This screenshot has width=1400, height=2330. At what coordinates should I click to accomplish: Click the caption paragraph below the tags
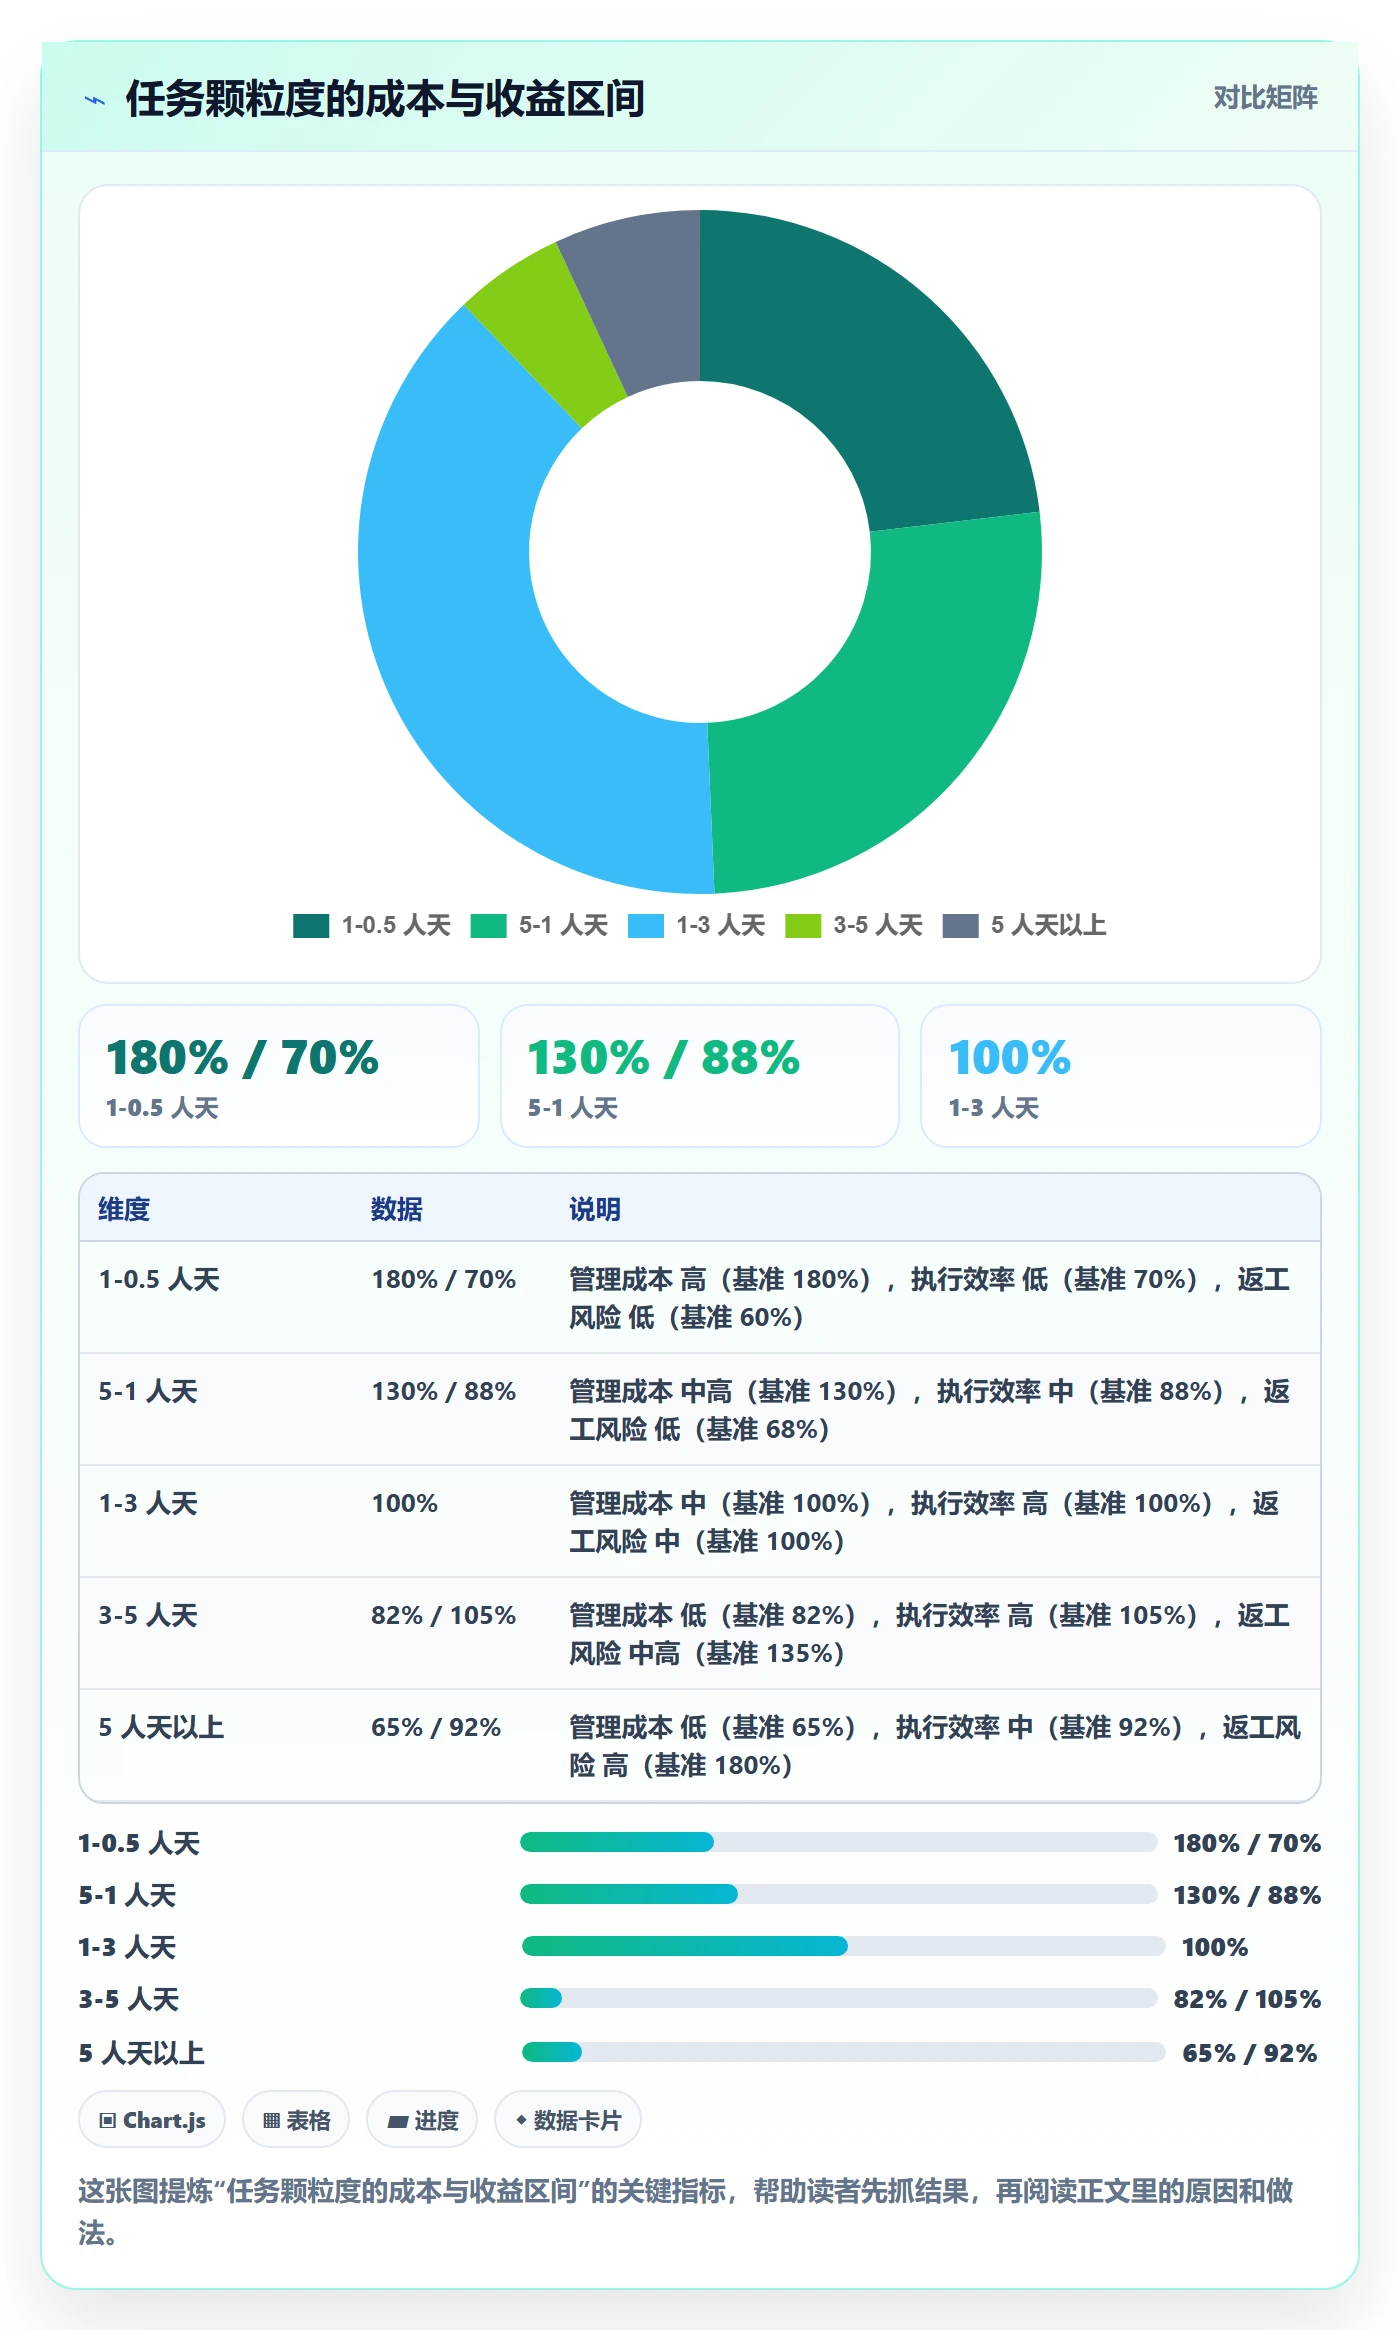[x=686, y=2211]
